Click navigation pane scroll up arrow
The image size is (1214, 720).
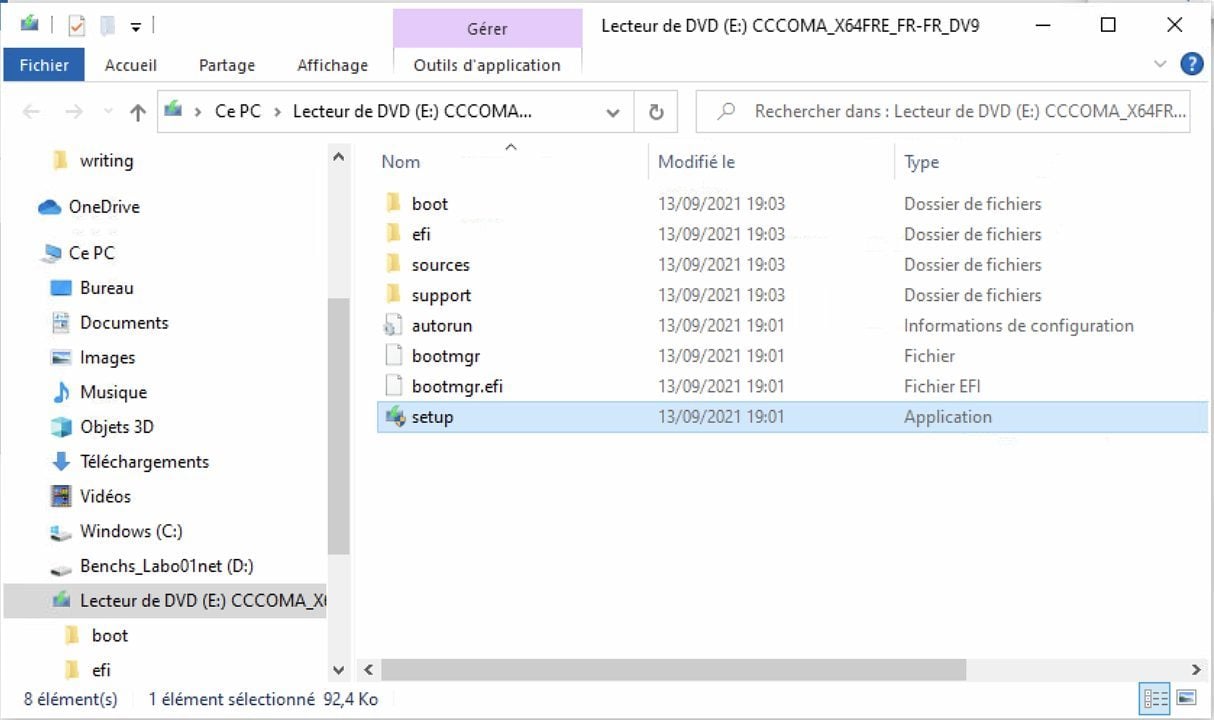[338, 157]
